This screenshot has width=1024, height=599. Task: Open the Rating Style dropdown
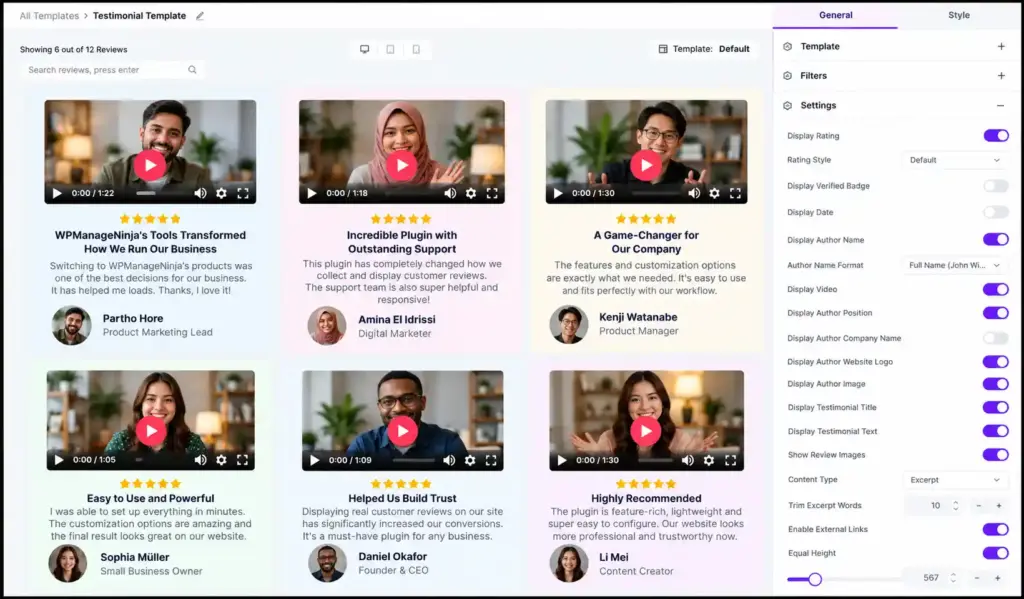coord(954,160)
